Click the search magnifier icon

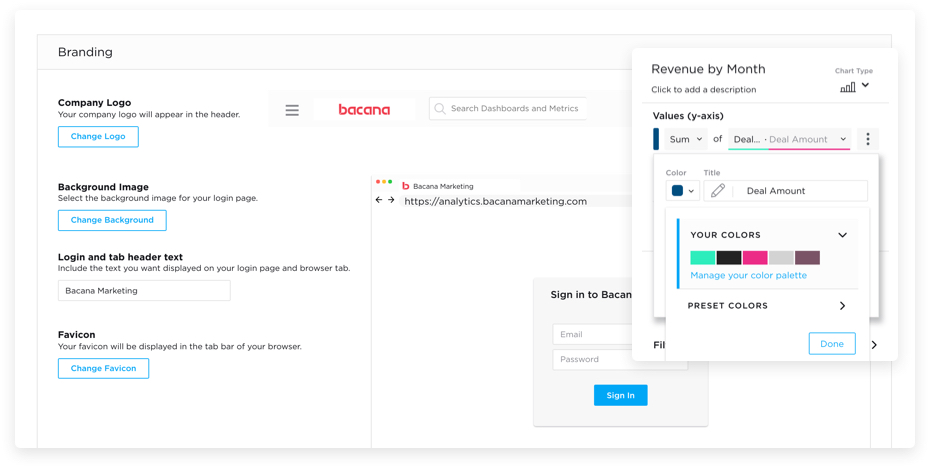click(x=440, y=109)
